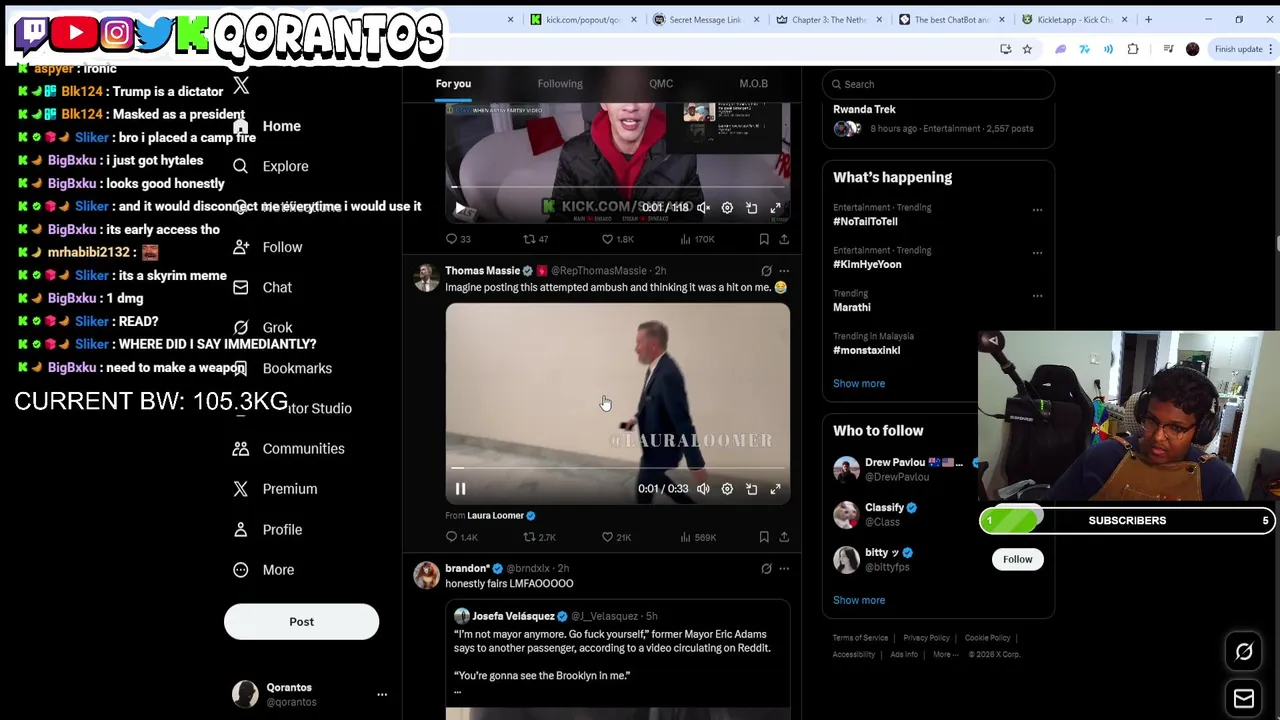Seek on Laura Loomer video progress bar
The image size is (1280, 720).
[617, 468]
